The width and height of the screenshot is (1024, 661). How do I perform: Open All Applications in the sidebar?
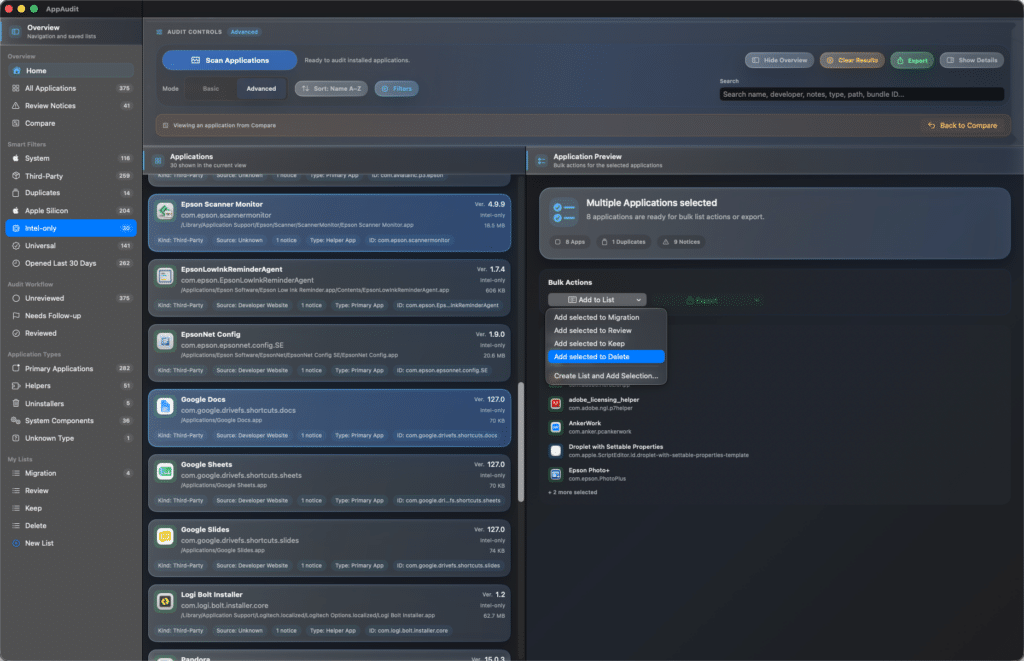coord(71,88)
